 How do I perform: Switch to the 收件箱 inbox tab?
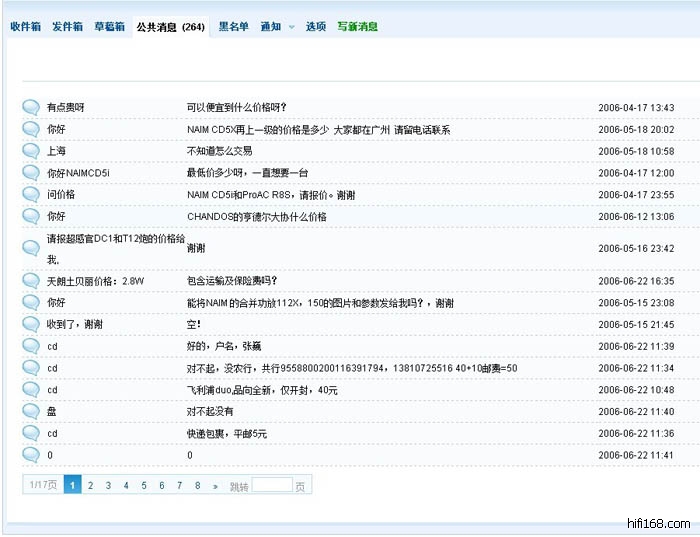click(25, 27)
